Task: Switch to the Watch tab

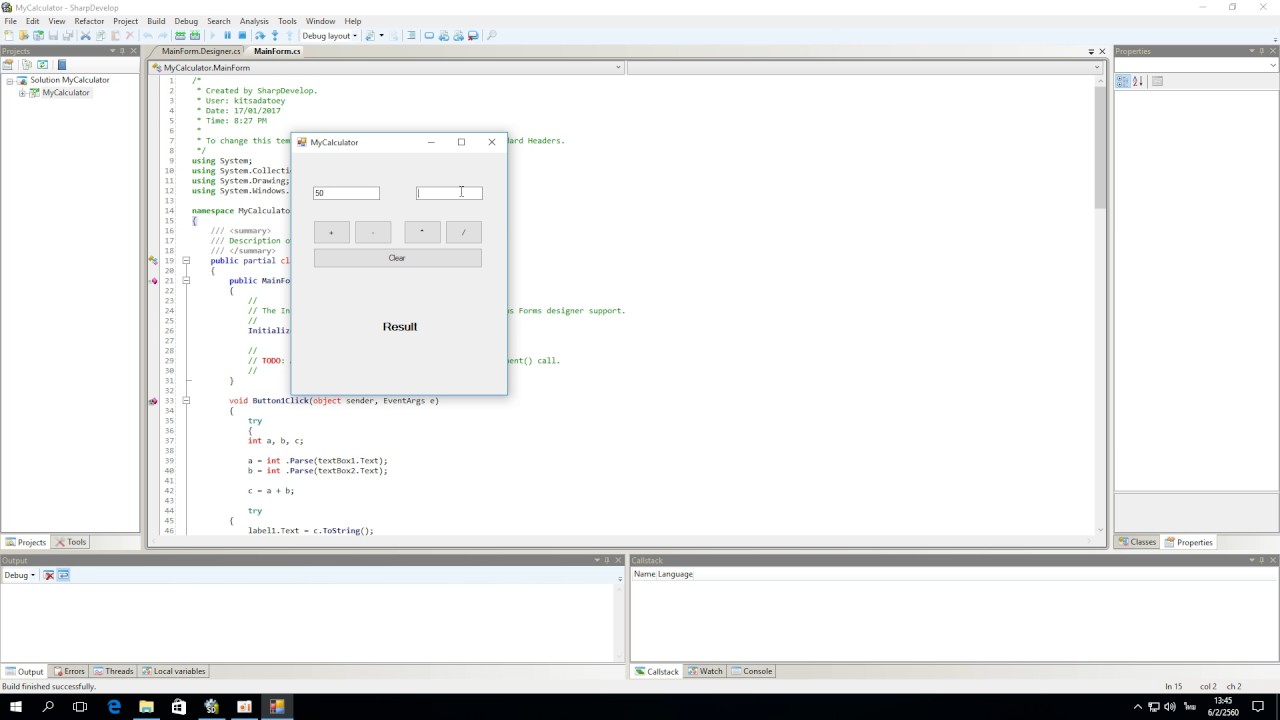Action: [x=705, y=671]
